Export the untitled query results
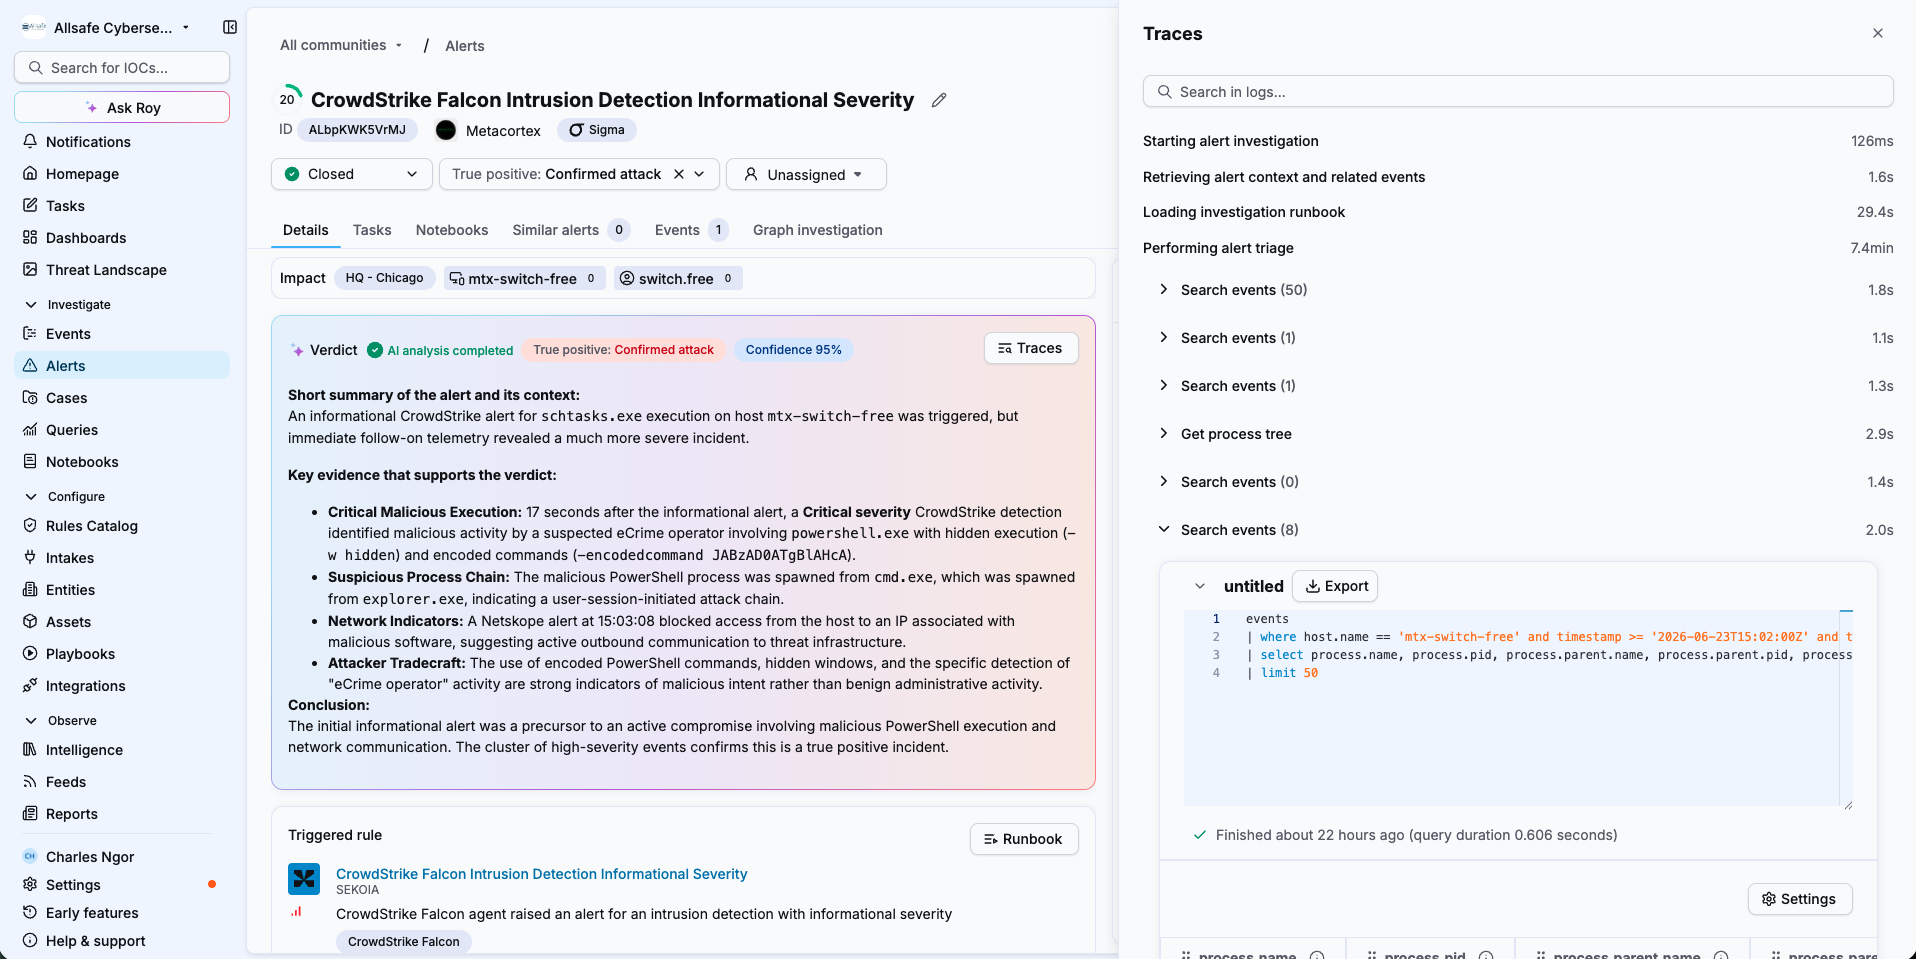Viewport: 1916px width, 959px height. [x=1335, y=586]
